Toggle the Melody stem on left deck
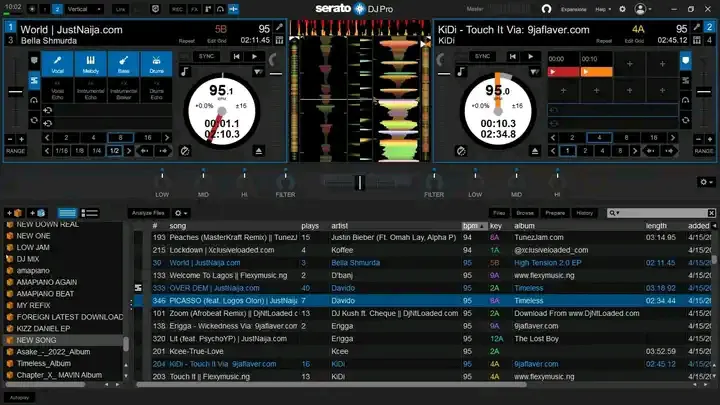Screen dimensions: 720x405 [90, 64]
